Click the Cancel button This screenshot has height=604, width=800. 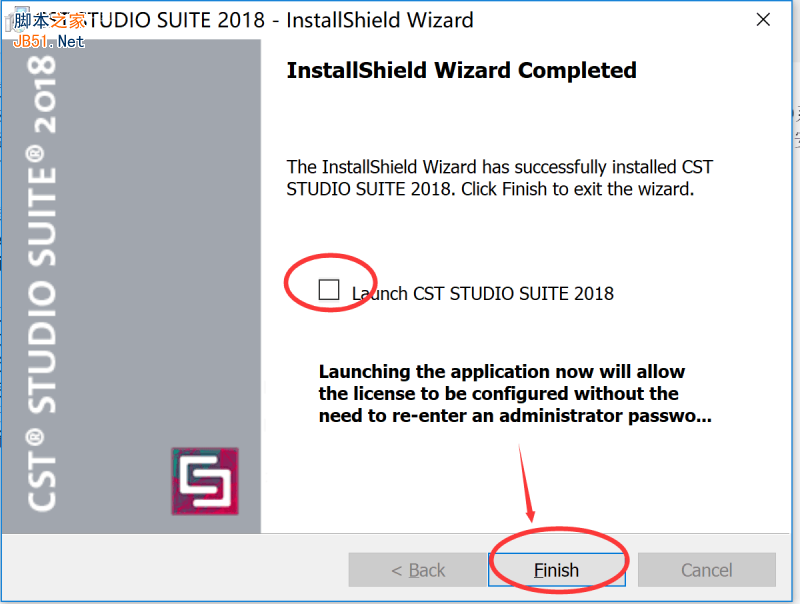point(706,569)
